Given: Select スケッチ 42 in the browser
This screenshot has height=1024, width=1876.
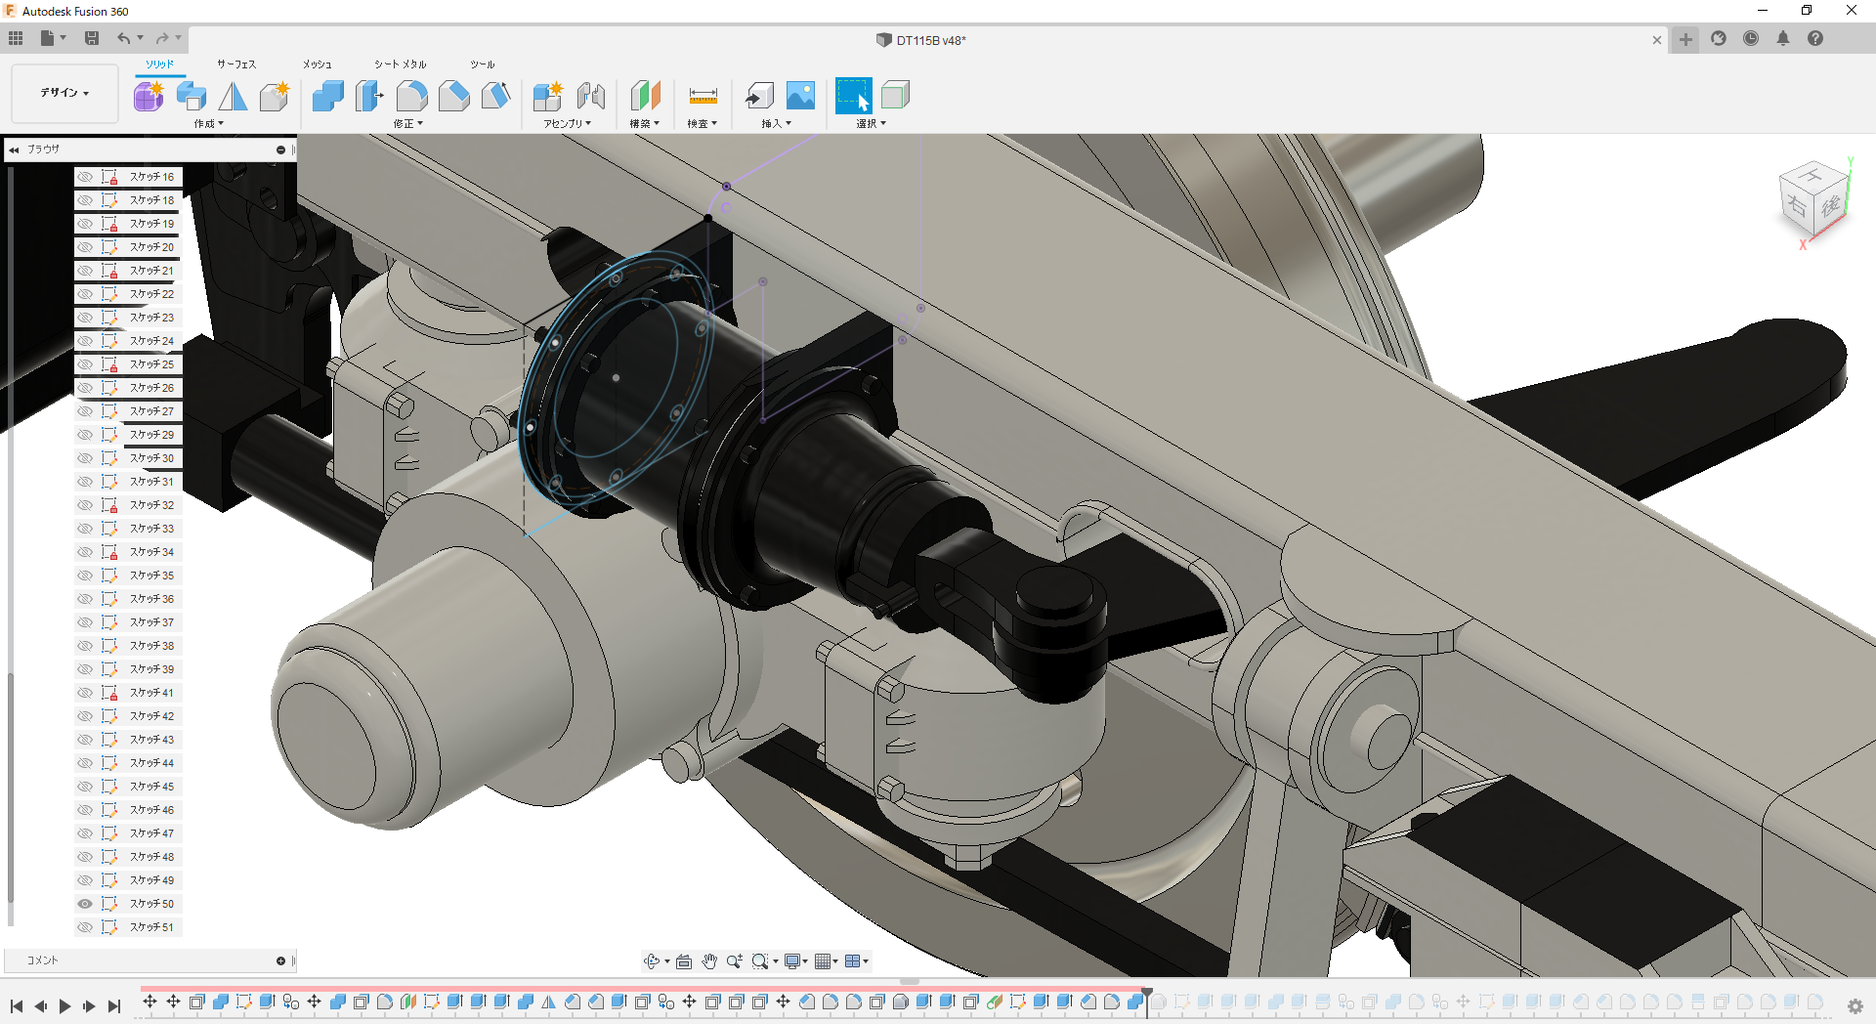Looking at the screenshot, I should point(152,716).
